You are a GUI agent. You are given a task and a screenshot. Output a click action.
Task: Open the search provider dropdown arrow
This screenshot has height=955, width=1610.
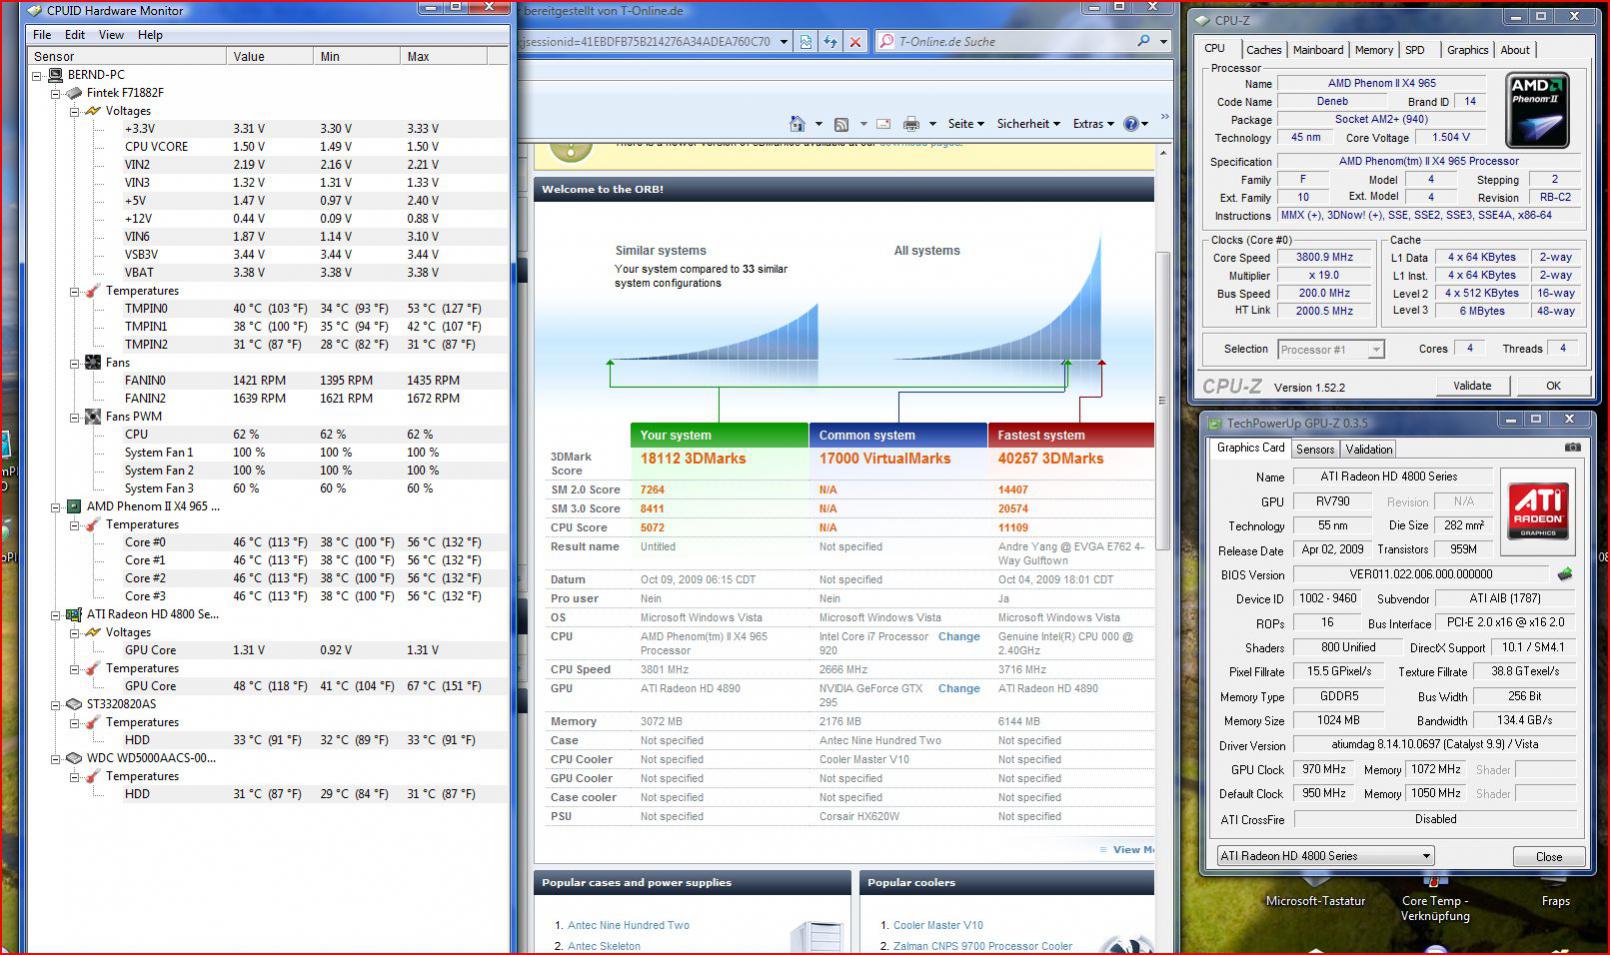coord(1163,42)
